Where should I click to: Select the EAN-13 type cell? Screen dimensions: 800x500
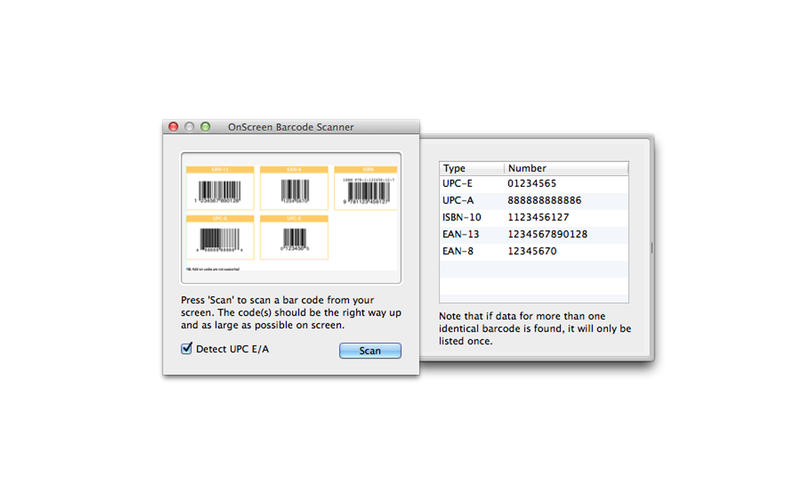[461, 234]
